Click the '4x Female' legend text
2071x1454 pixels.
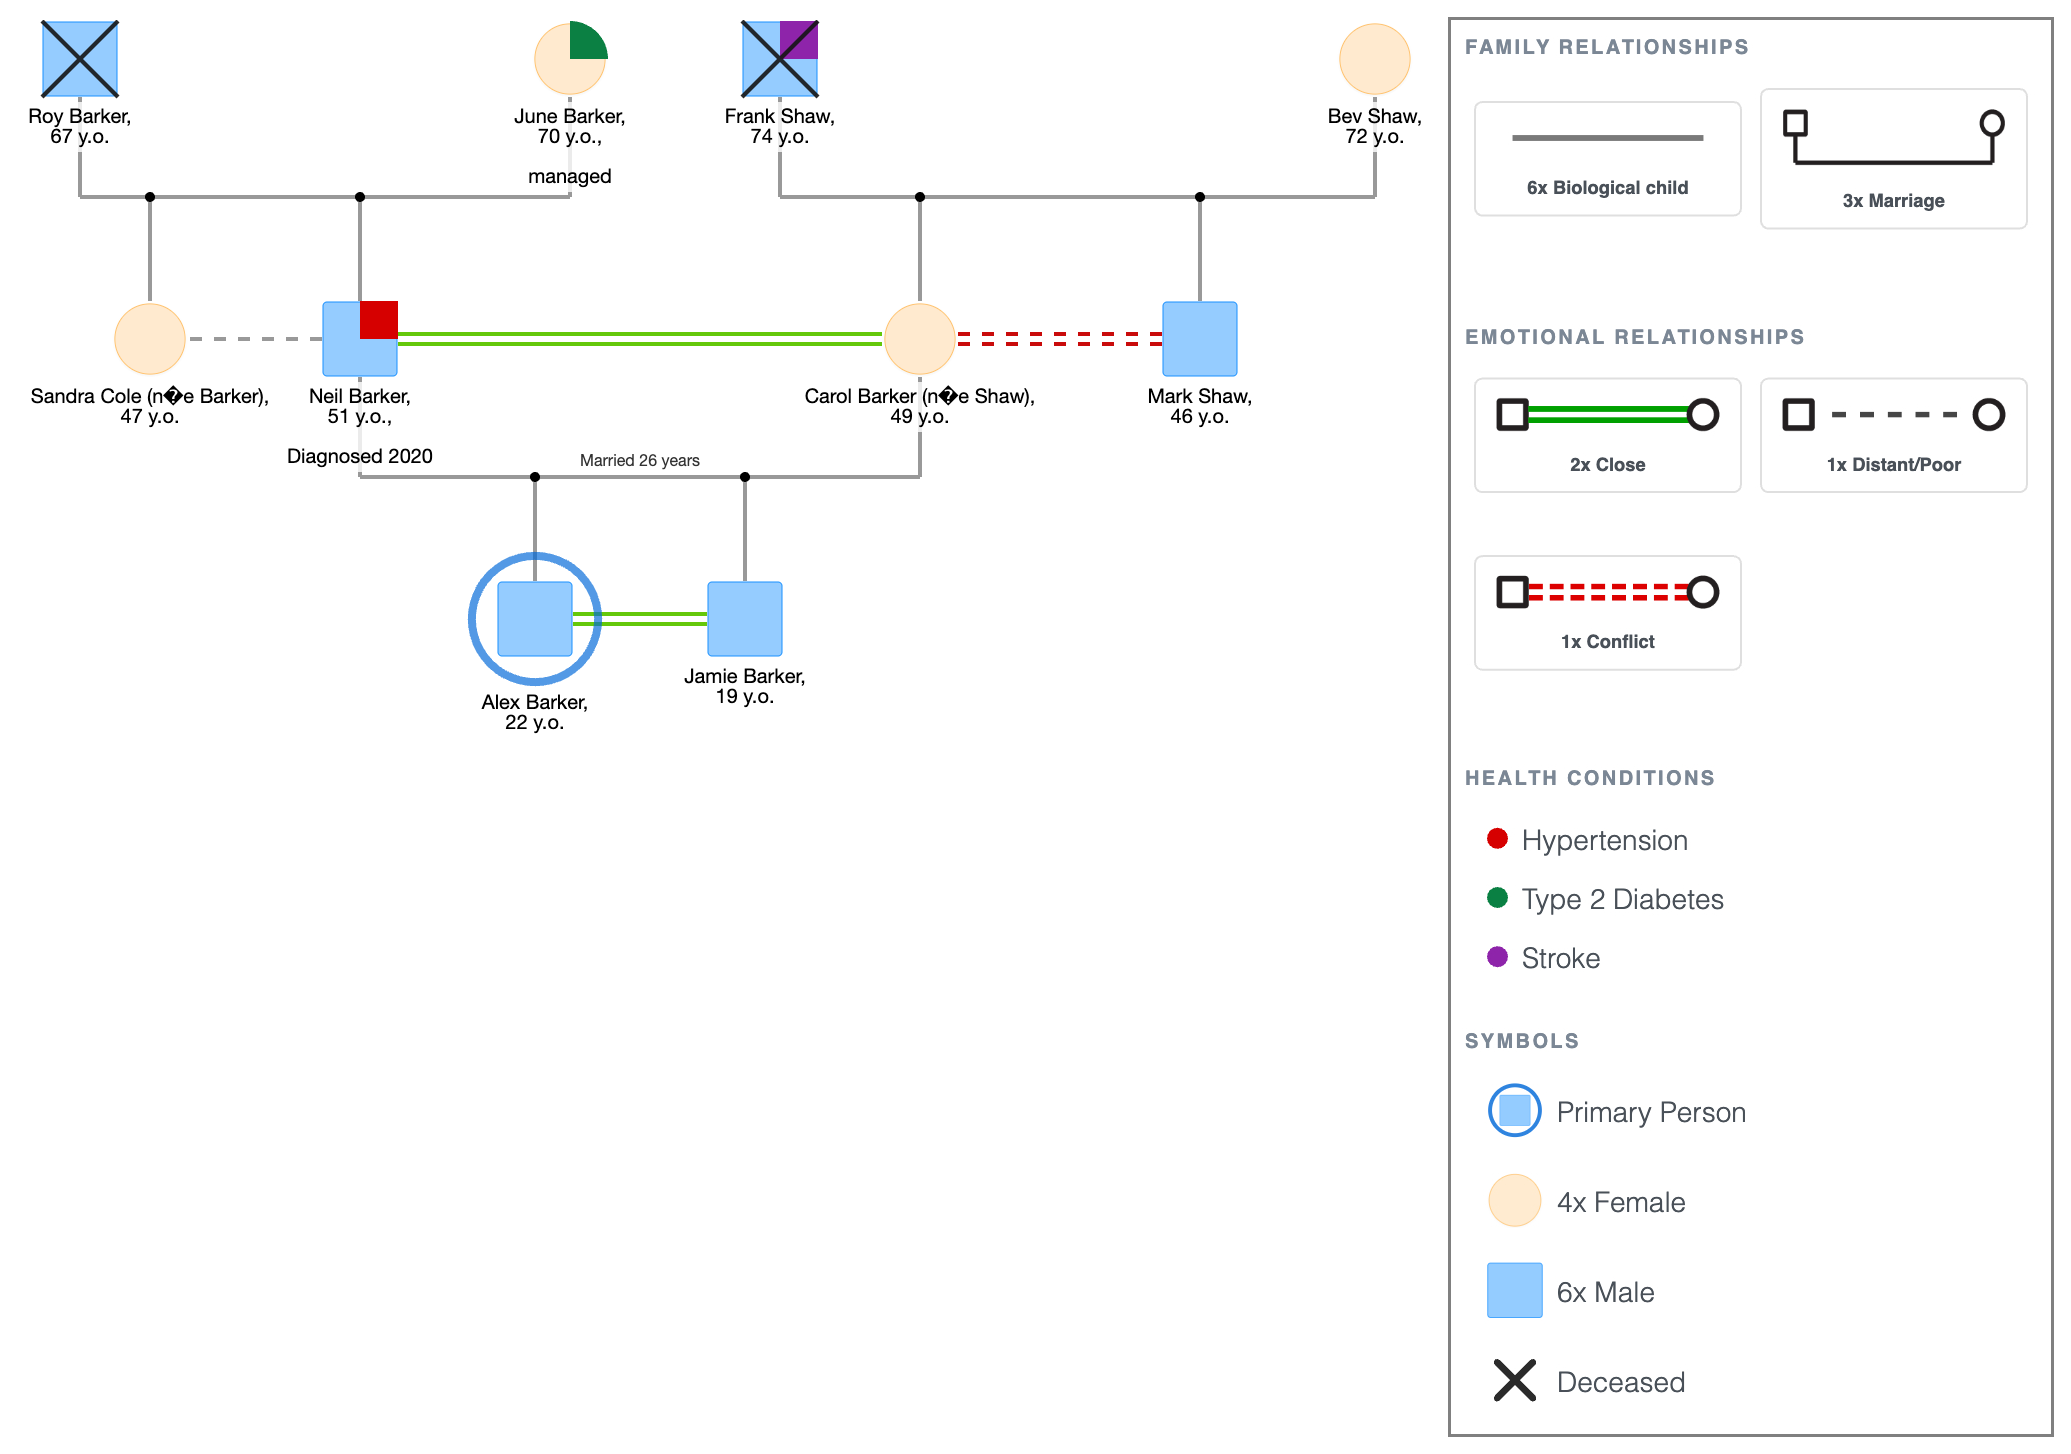tap(1621, 1202)
